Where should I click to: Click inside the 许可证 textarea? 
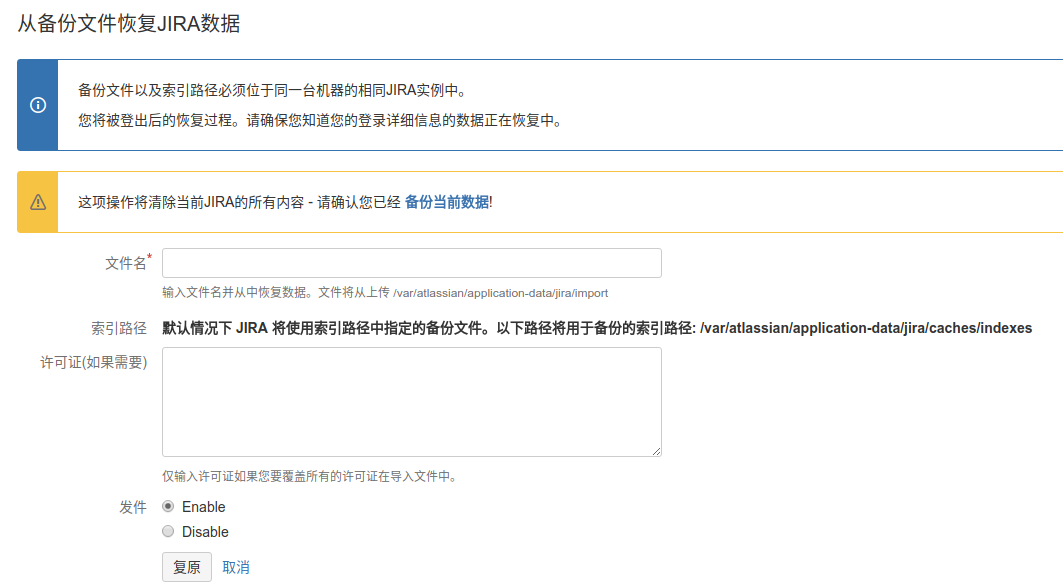pos(412,402)
